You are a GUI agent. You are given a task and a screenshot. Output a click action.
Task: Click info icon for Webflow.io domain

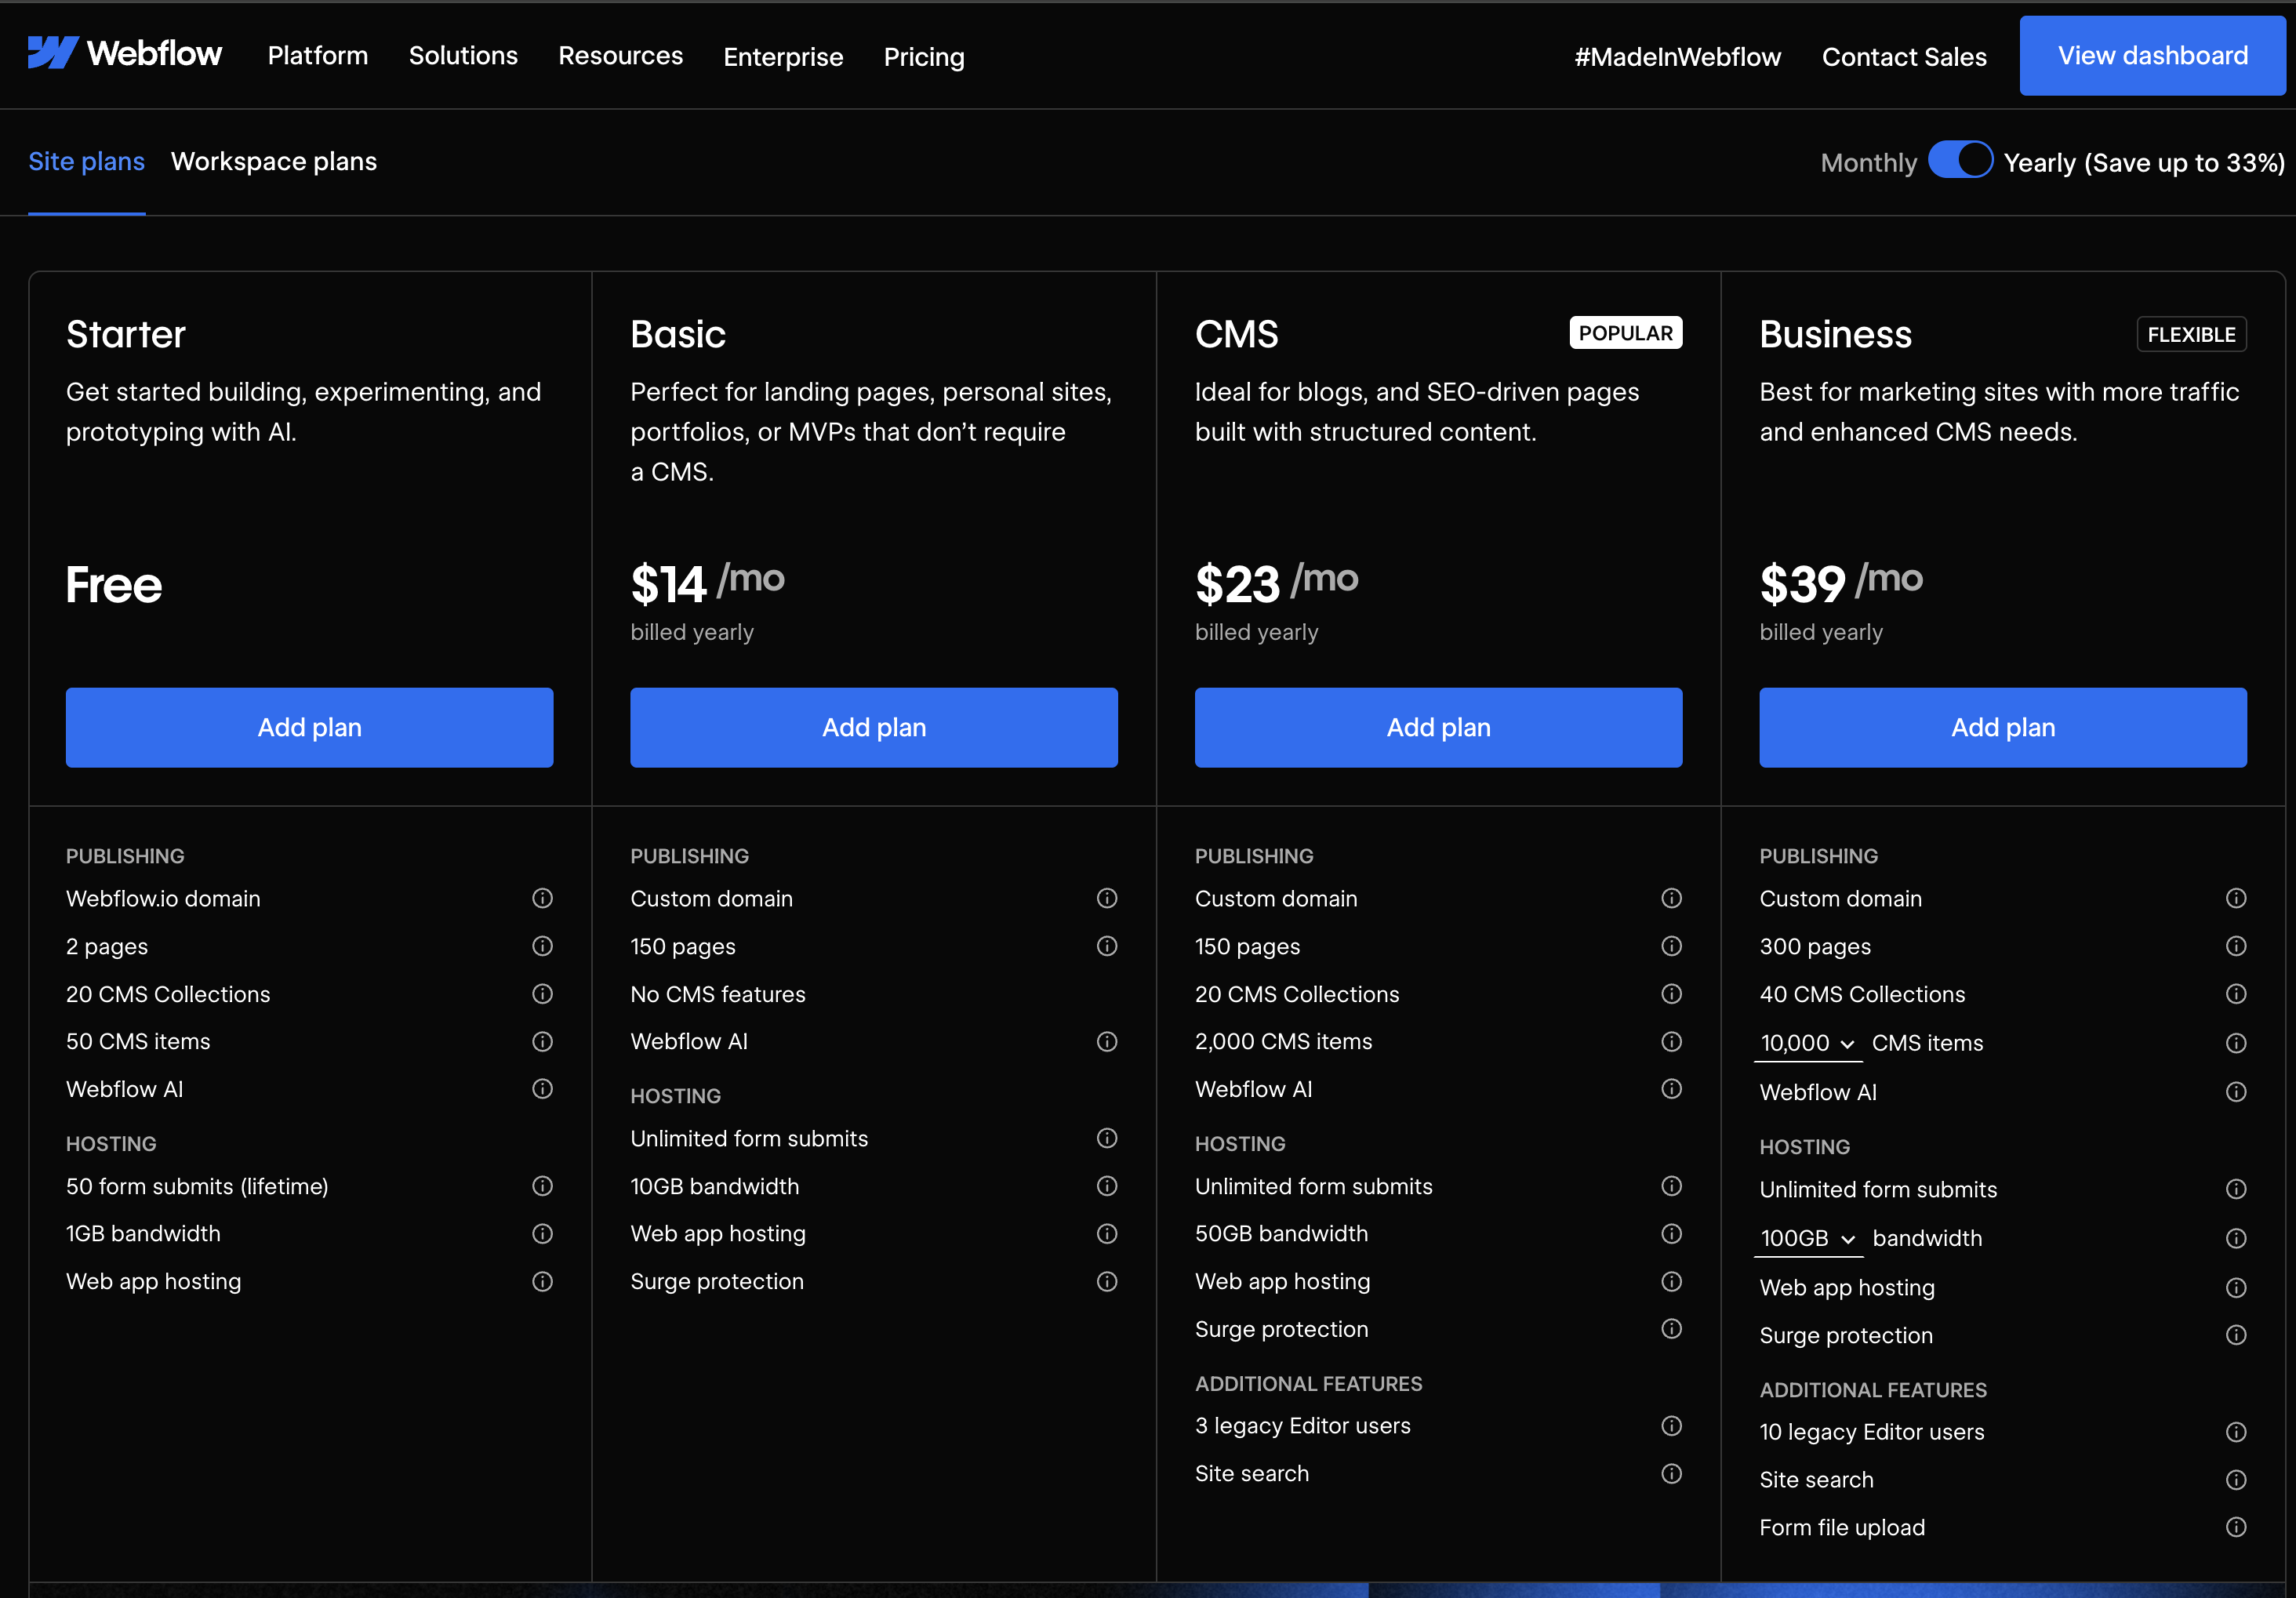click(x=542, y=898)
